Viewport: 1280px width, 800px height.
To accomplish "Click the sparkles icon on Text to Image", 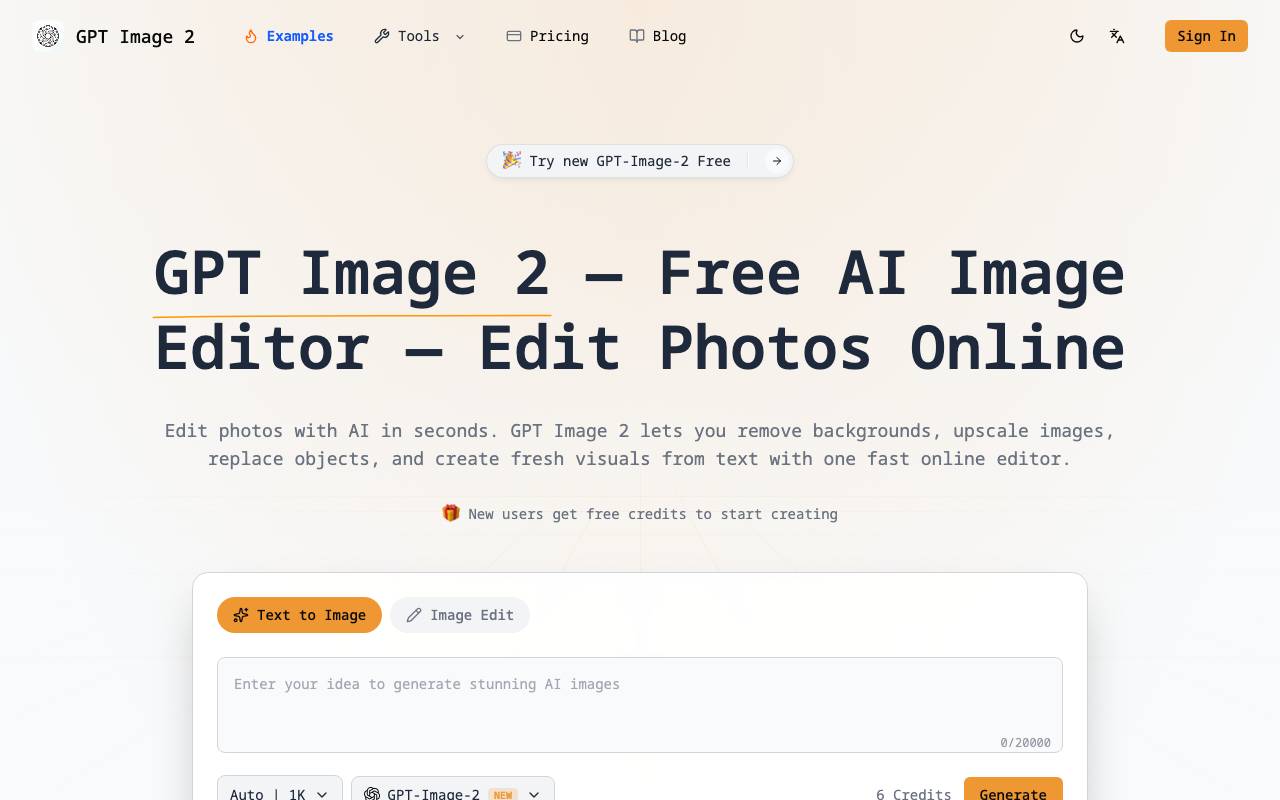I will click(241, 615).
